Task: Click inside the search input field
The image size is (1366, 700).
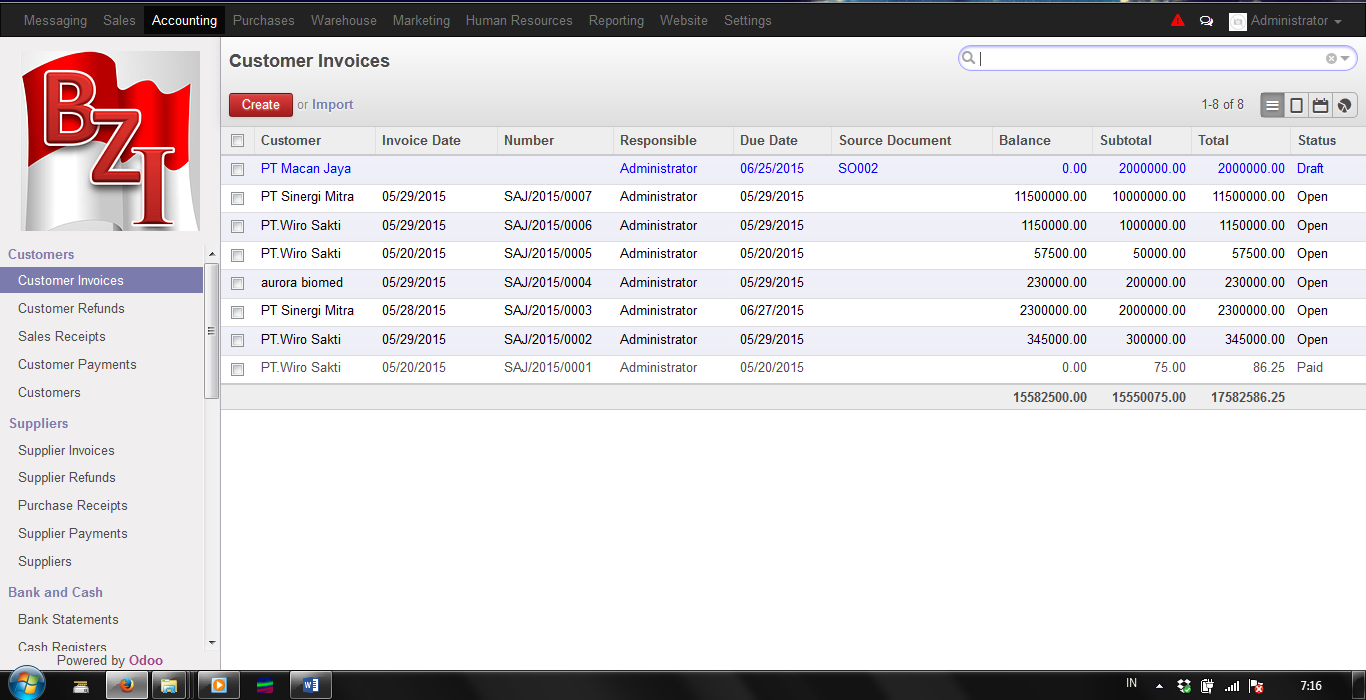Action: click(x=1100, y=58)
